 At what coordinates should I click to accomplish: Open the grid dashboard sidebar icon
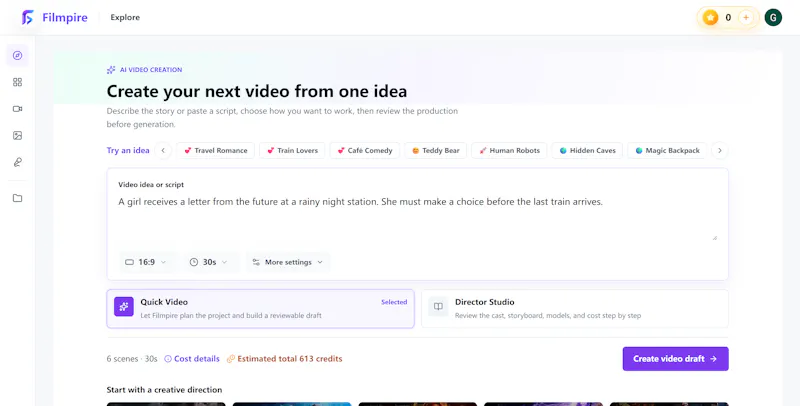point(17,82)
